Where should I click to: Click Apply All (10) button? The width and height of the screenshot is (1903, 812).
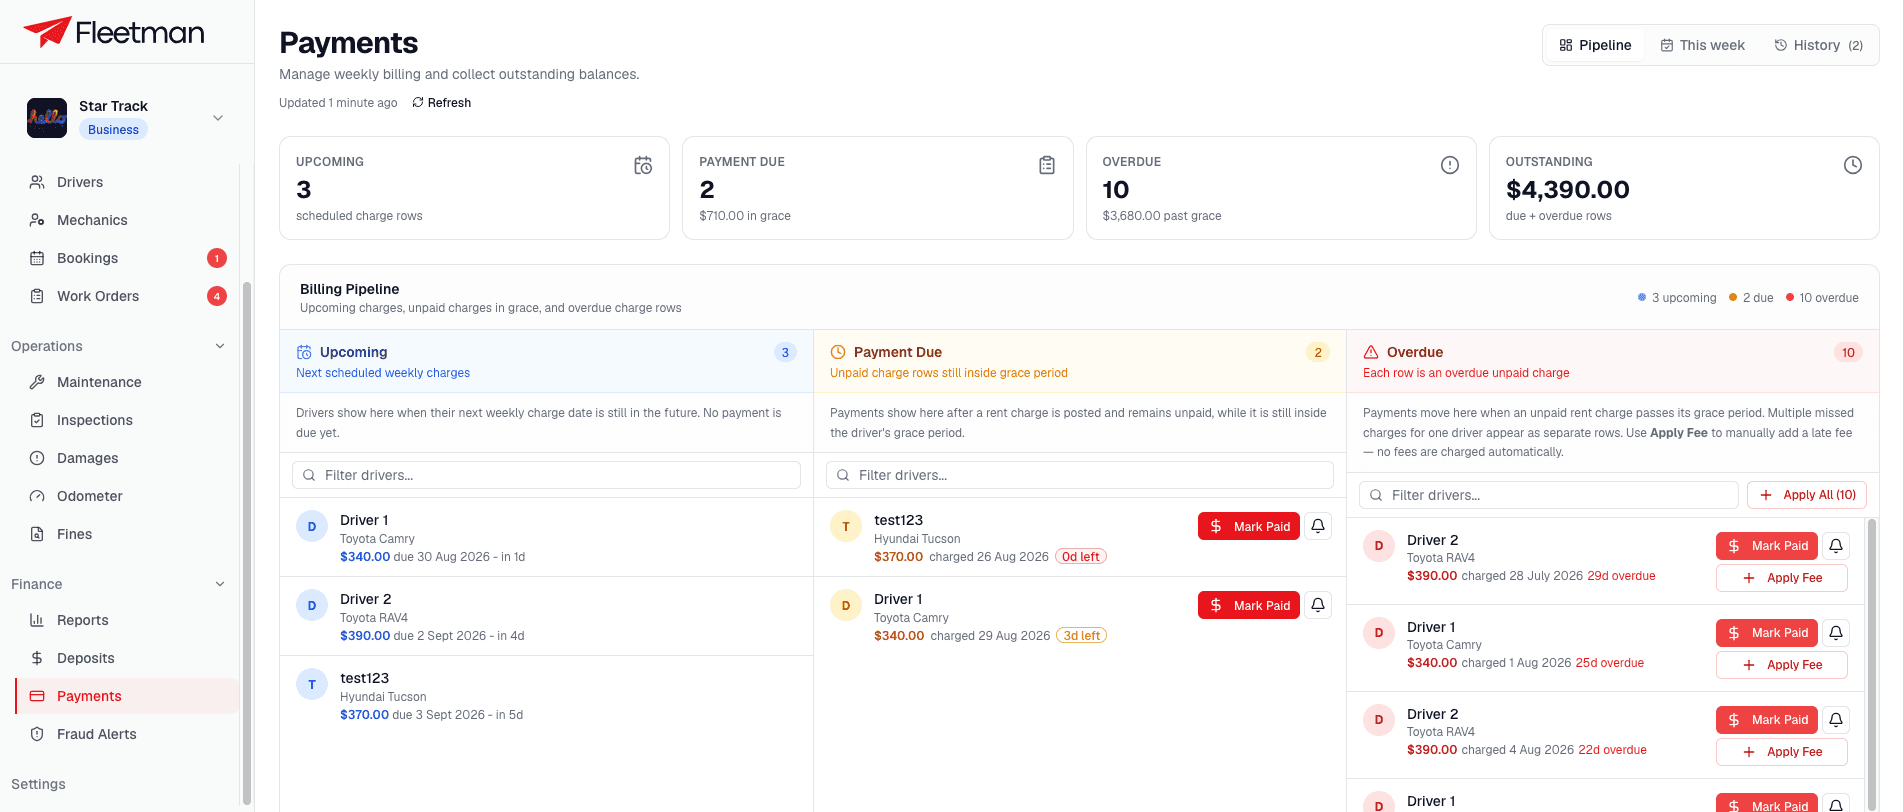pyautogui.click(x=1806, y=495)
